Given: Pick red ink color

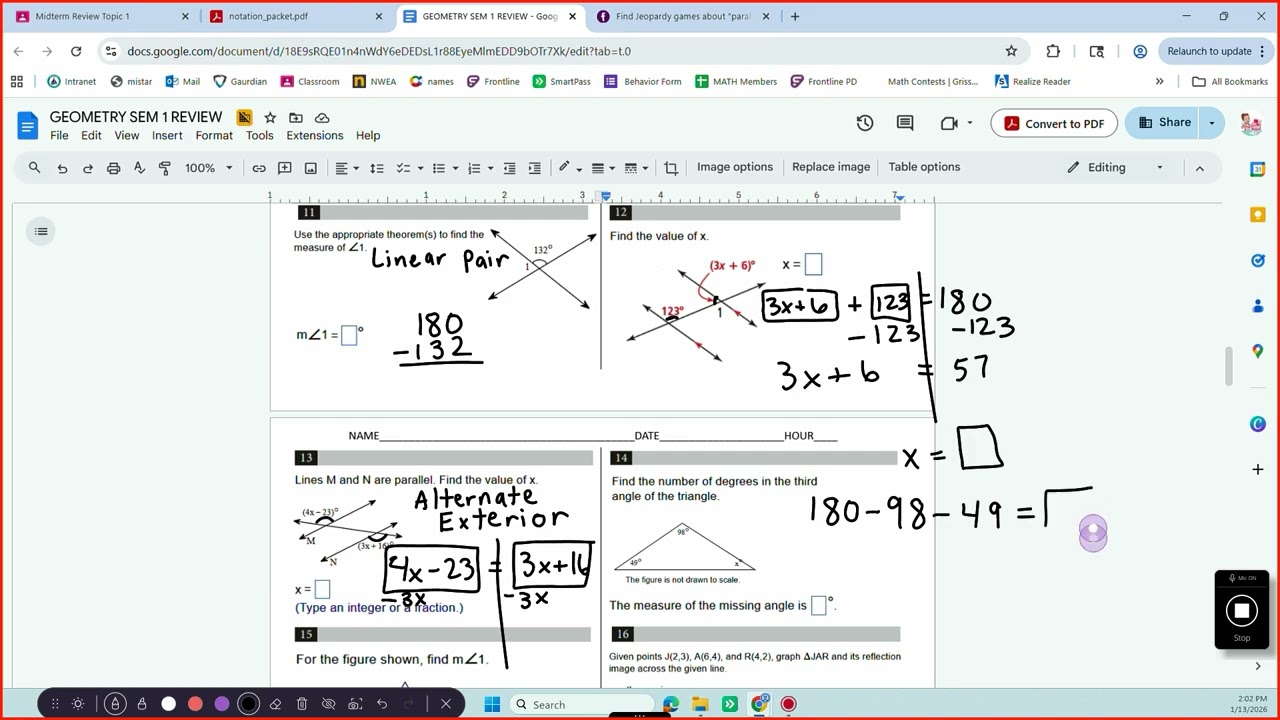Looking at the screenshot, I should (195, 704).
